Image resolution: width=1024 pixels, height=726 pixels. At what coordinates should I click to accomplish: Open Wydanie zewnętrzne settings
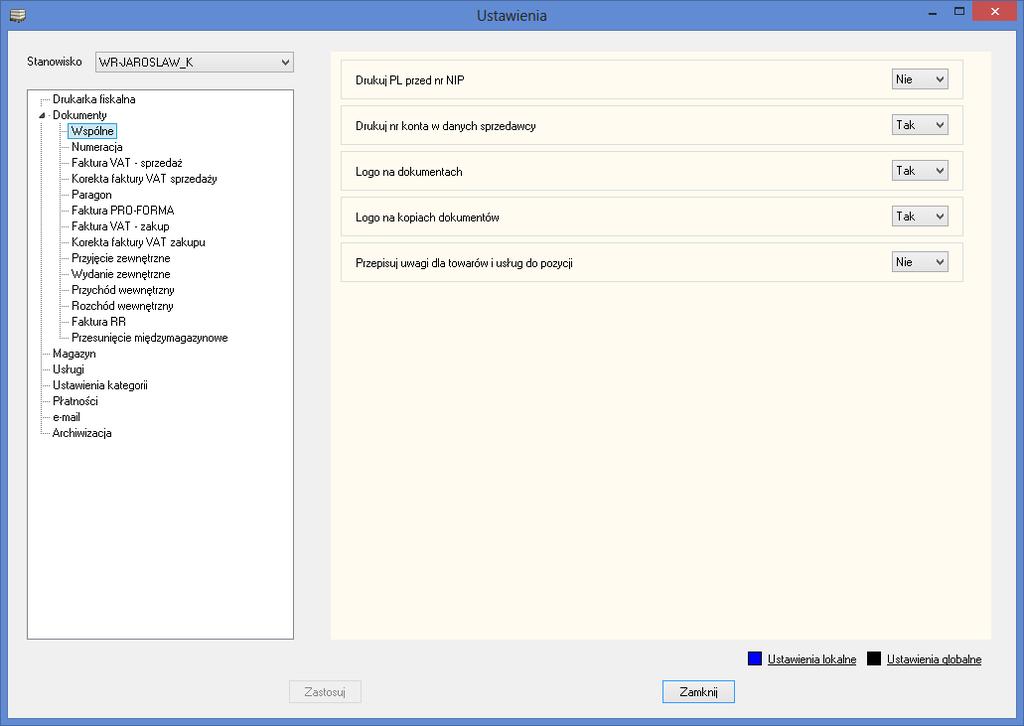pos(121,274)
